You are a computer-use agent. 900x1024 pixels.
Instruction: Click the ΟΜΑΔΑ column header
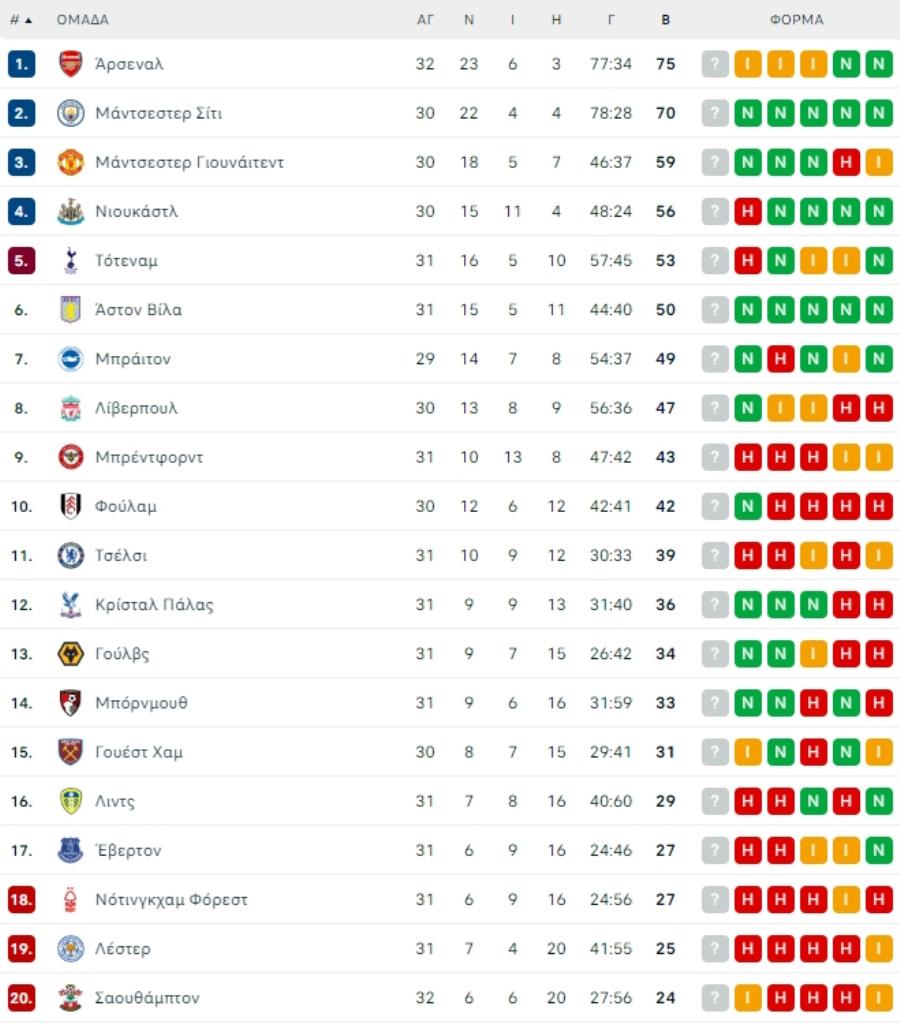83,20
